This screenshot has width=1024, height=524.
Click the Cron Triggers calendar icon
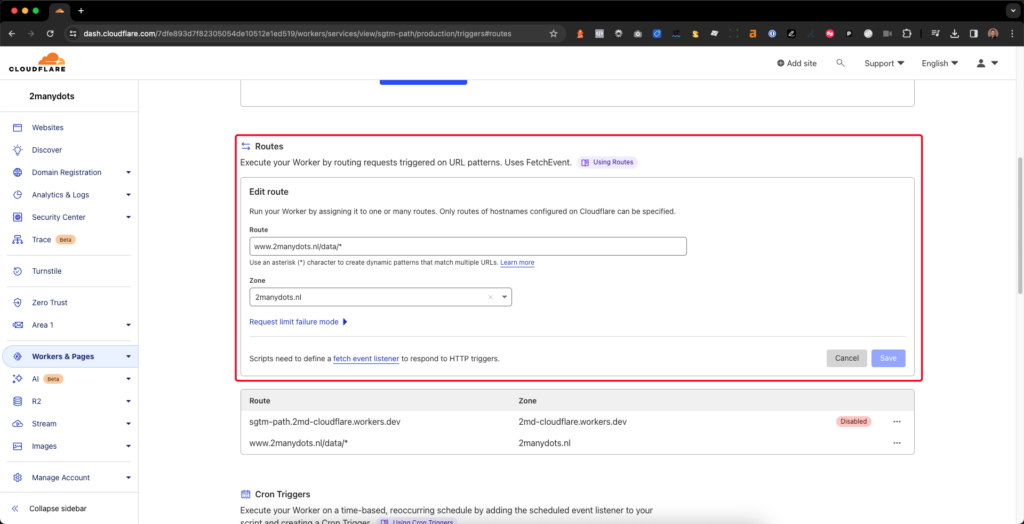tap(246, 494)
